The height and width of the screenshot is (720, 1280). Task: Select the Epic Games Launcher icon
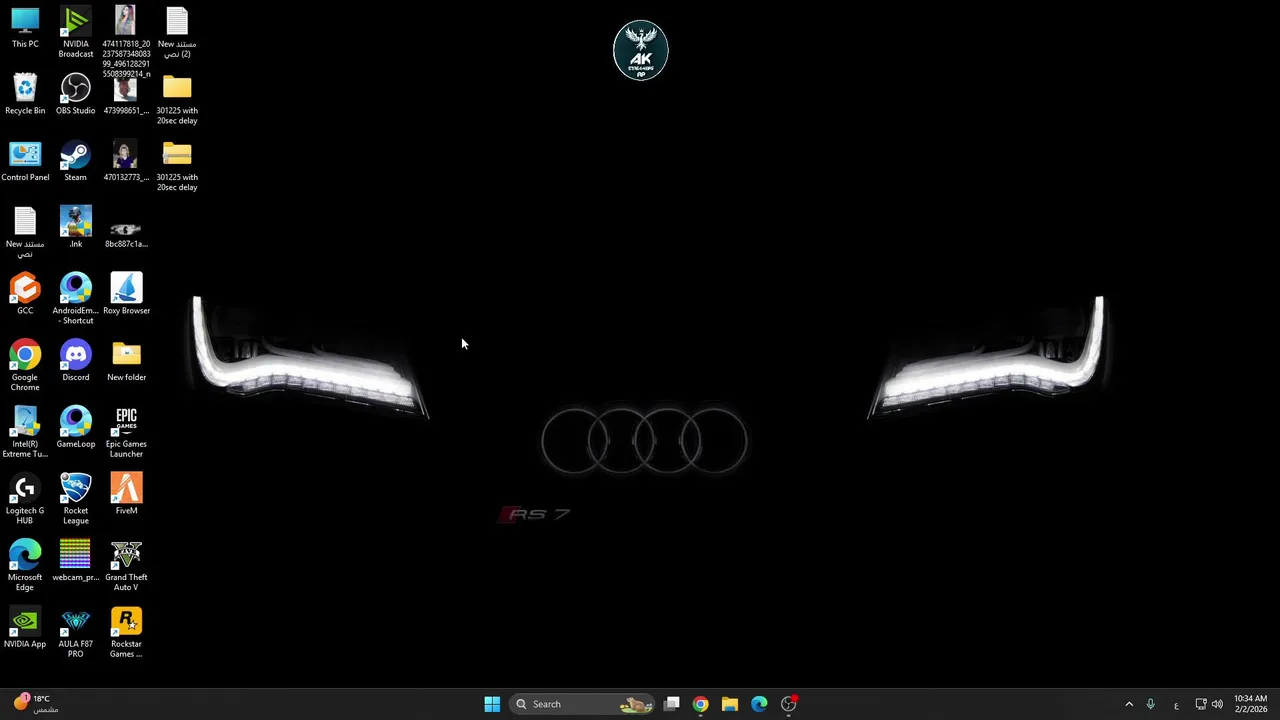tap(126, 433)
